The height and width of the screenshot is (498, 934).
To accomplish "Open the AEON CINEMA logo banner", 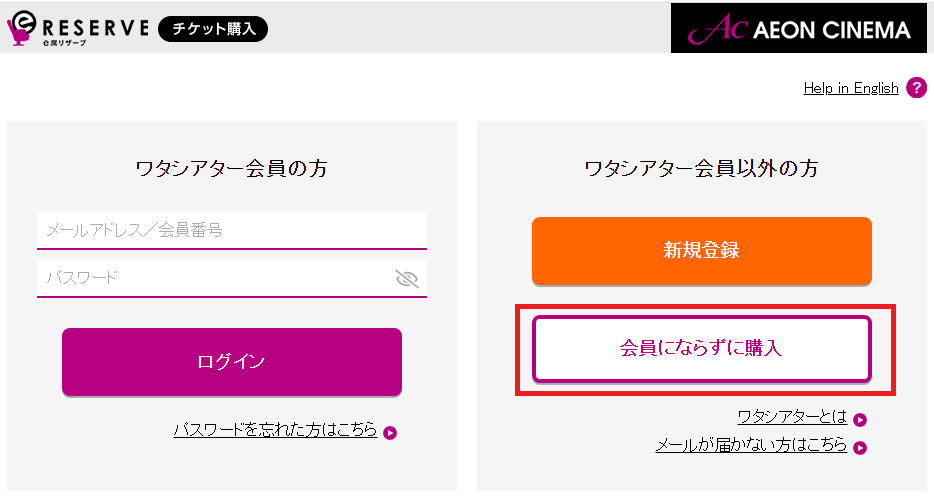I will (799, 28).
